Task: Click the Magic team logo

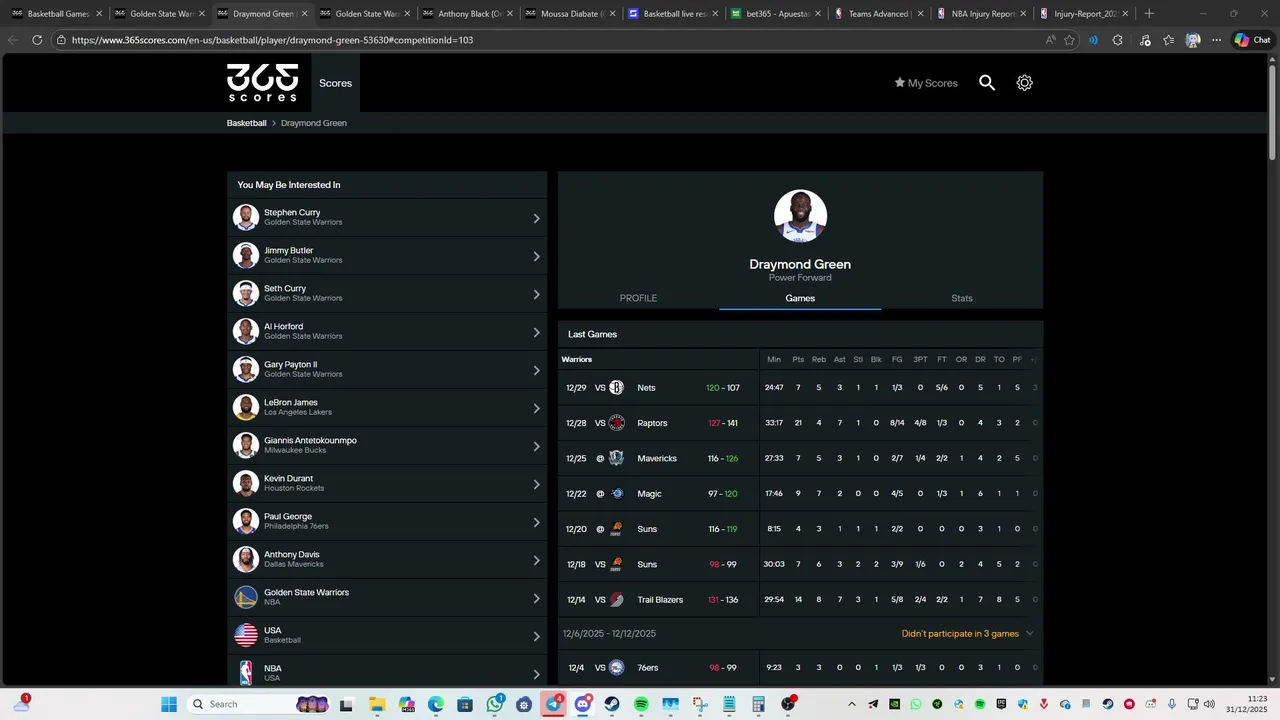Action: pyautogui.click(x=616, y=494)
